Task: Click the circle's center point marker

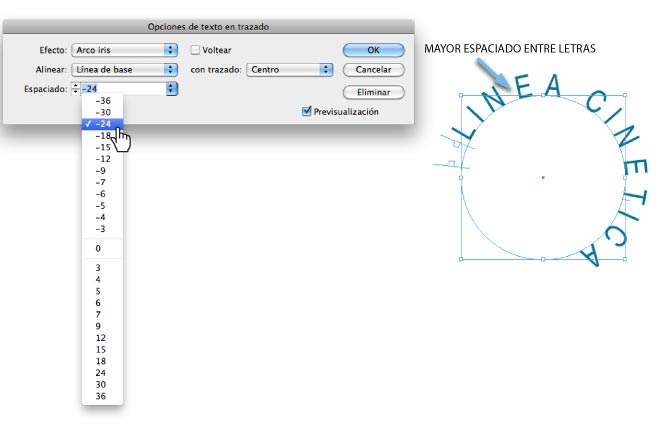Action: click(x=543, y=177)
